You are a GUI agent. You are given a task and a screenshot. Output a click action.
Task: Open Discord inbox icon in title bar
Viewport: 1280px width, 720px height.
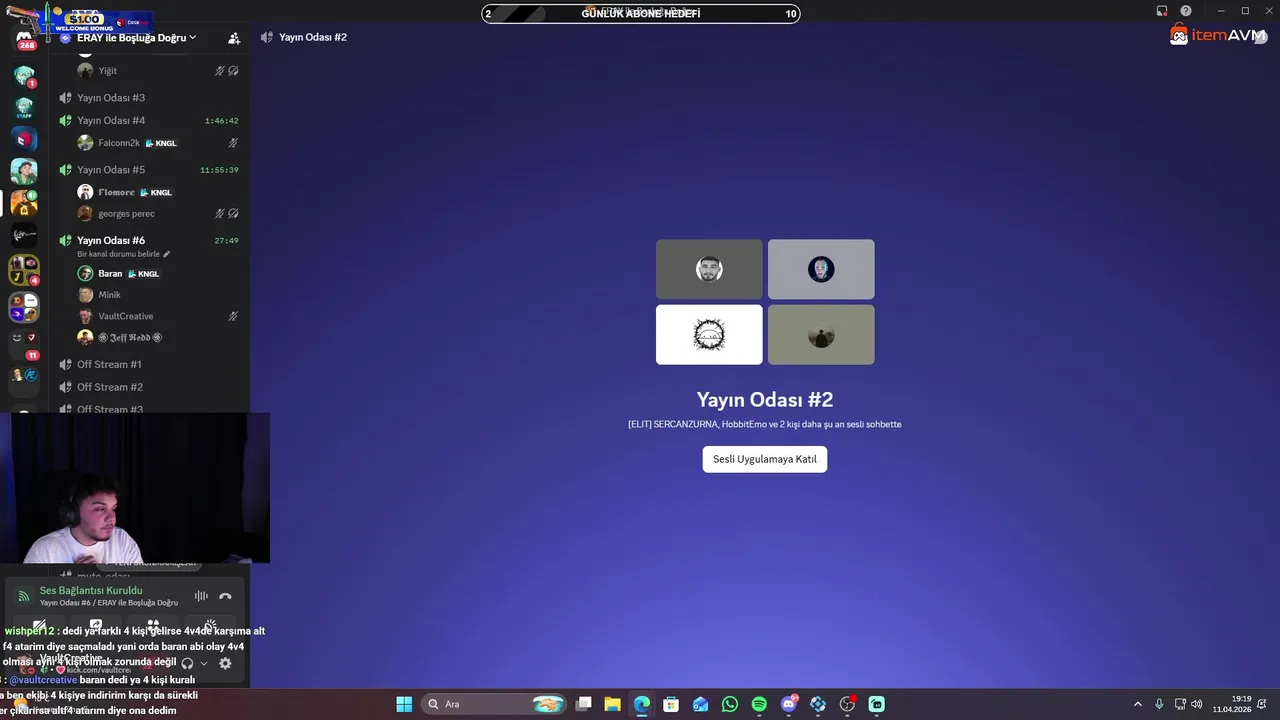point(1162,10)
